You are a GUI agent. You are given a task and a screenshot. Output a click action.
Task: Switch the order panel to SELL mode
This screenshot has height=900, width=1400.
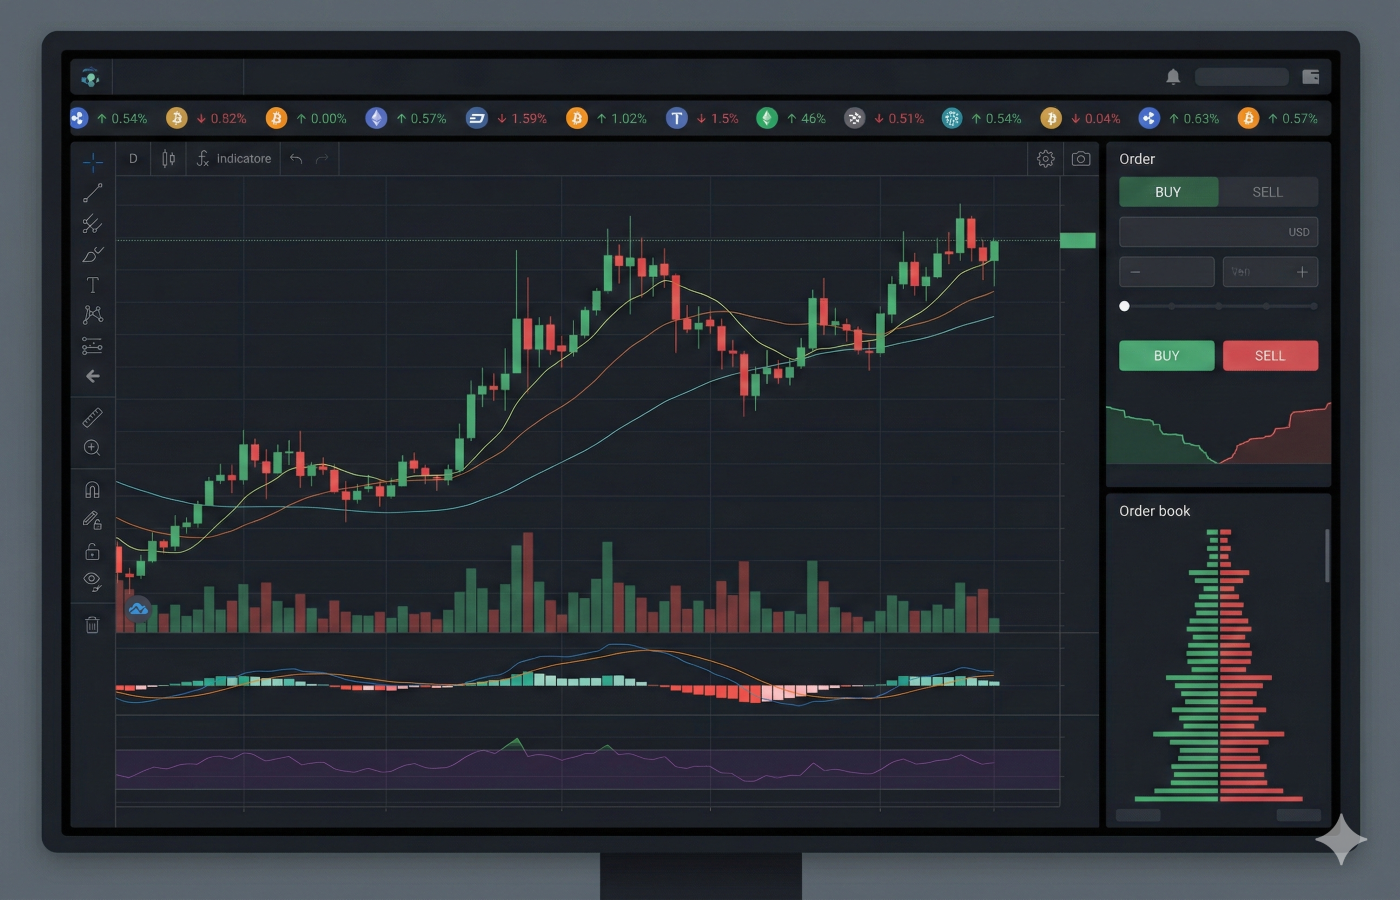coord(1269,191)
